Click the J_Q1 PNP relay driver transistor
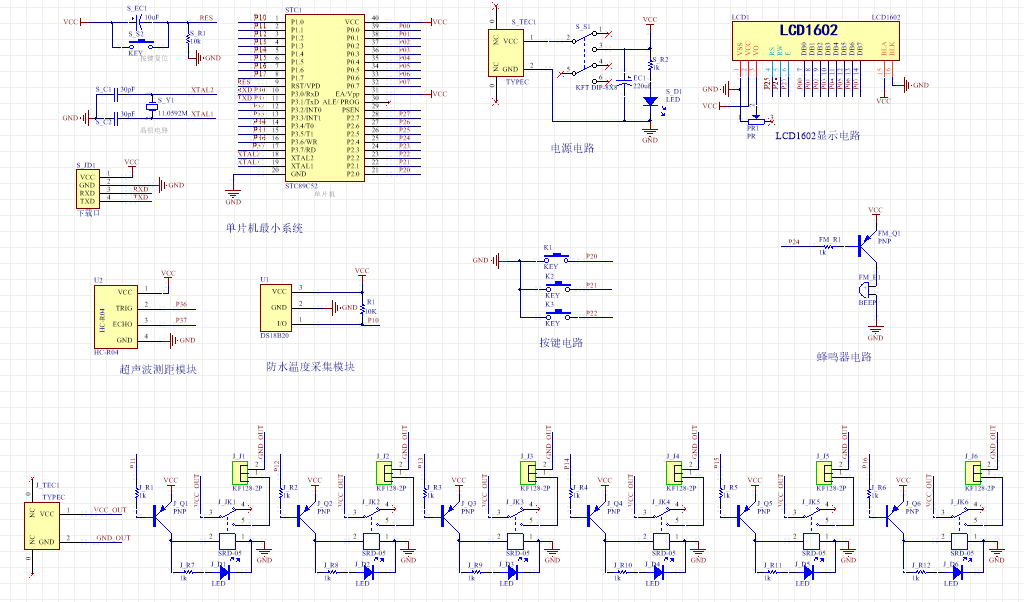This screenshot has height=602, width=1024. [161, 514]
